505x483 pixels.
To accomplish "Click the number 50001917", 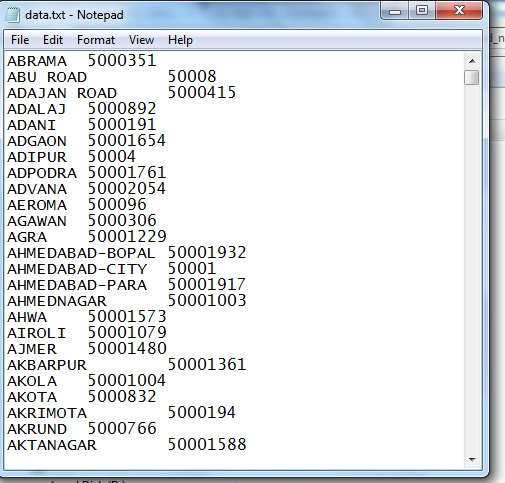I will coord(207,285).
